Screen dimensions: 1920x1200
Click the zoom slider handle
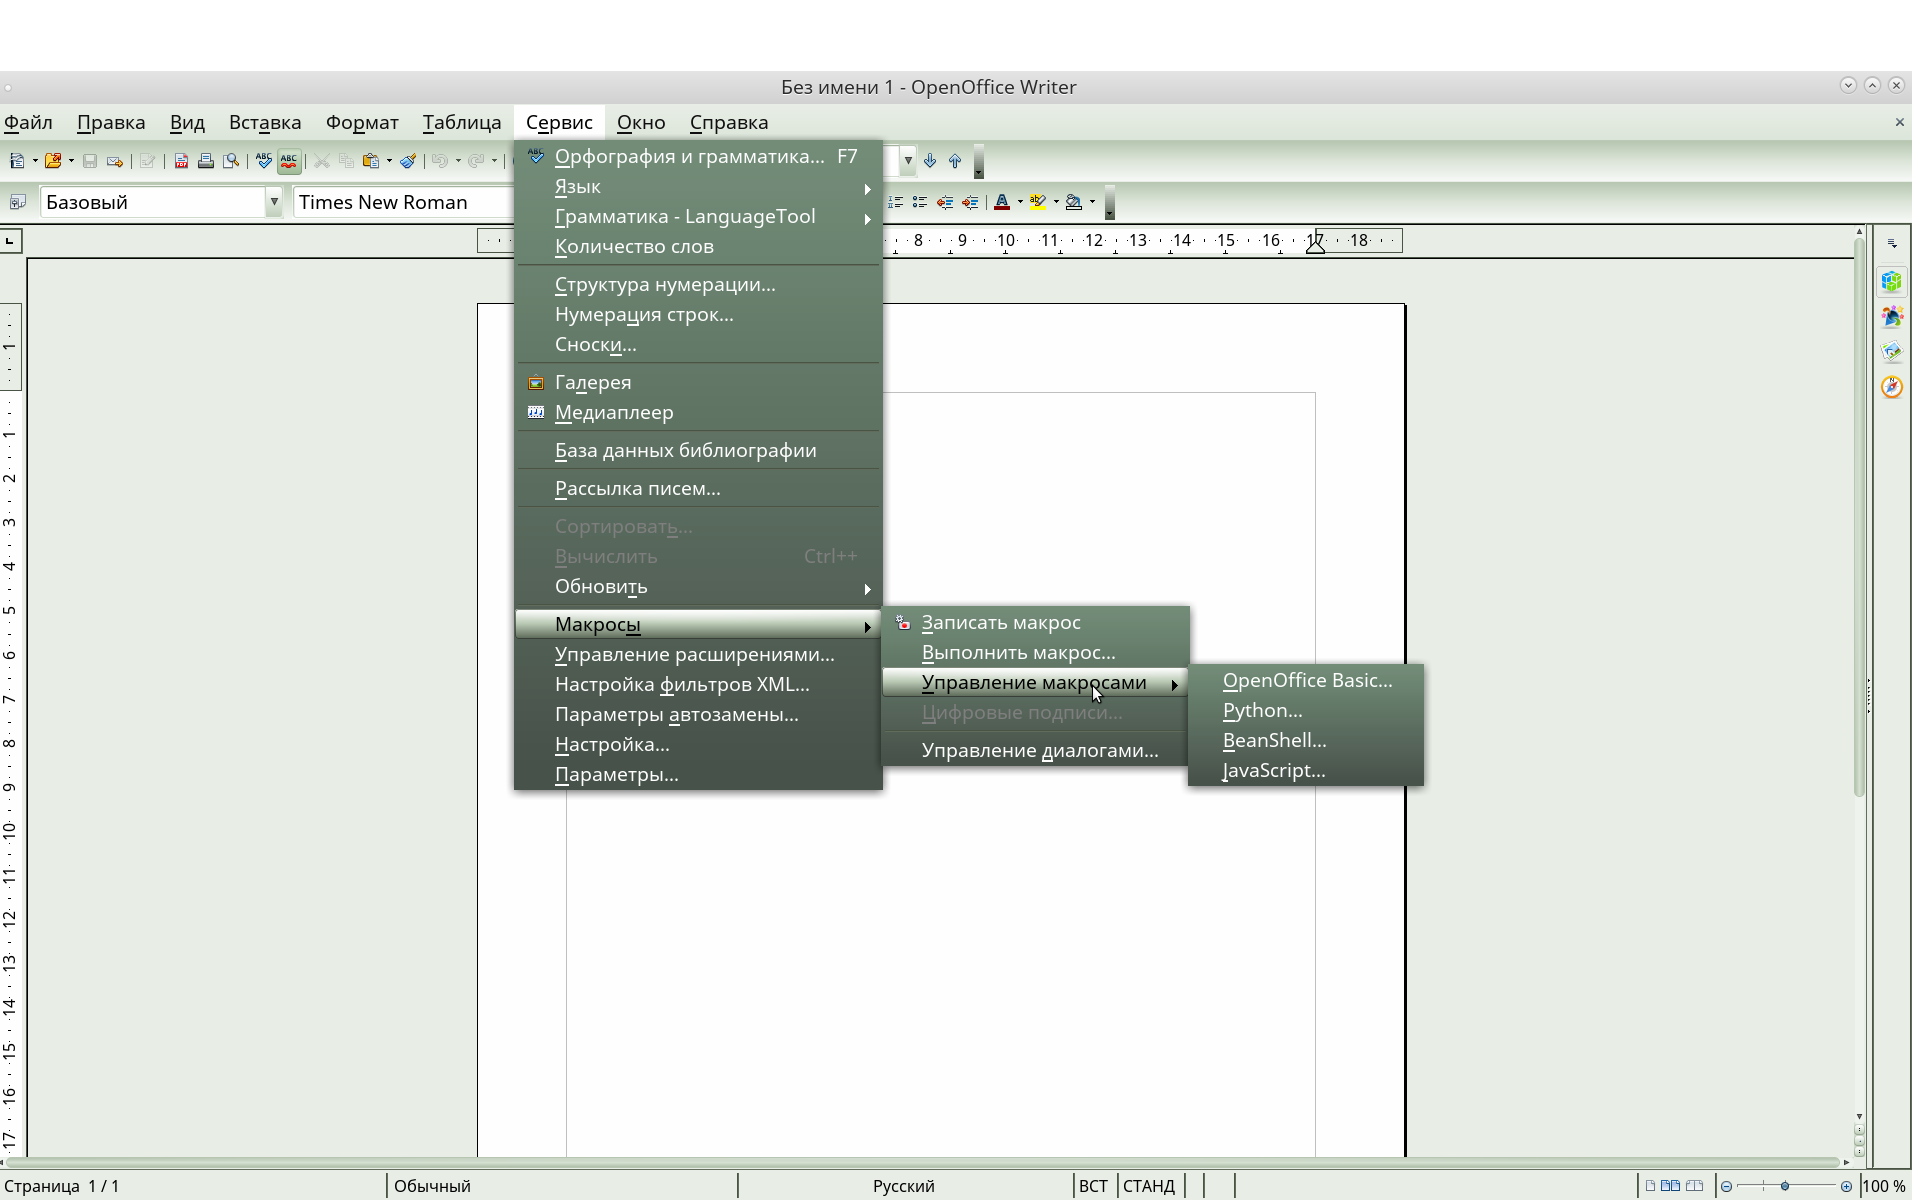(1785, 1186)
